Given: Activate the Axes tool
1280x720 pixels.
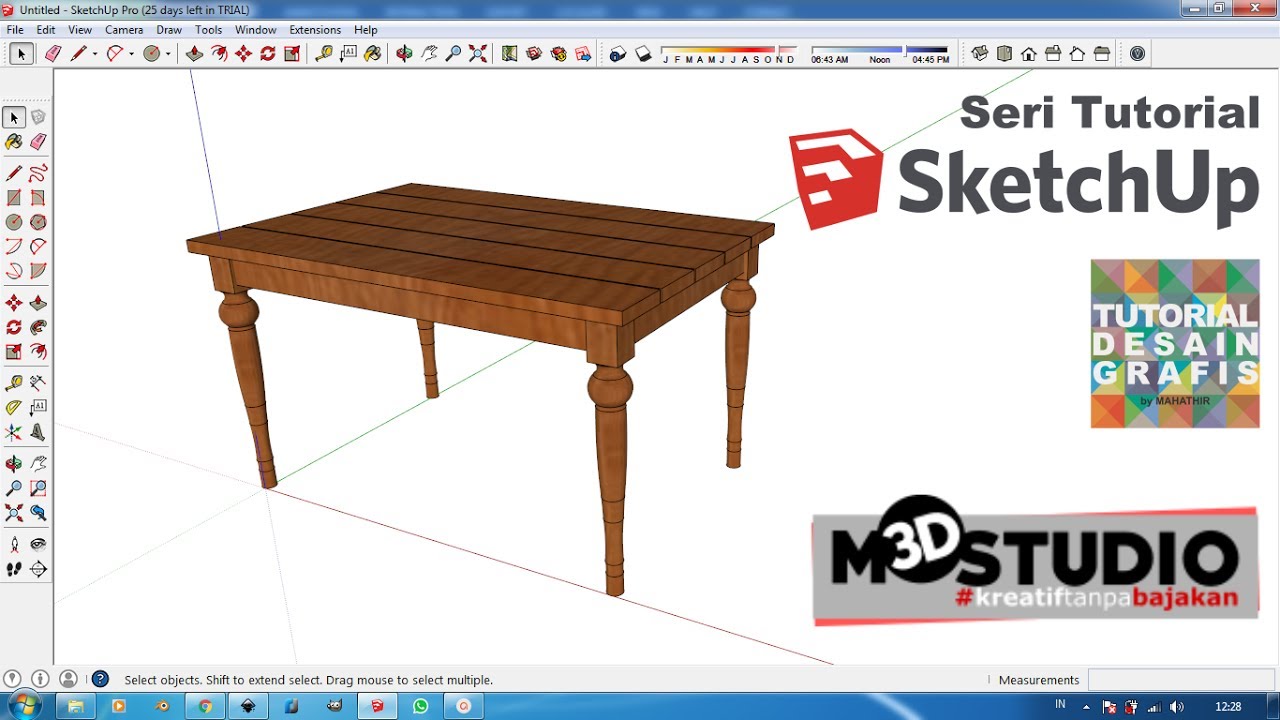Looking at the screenshot, I should pyautogui.click(x=14, y=433).
